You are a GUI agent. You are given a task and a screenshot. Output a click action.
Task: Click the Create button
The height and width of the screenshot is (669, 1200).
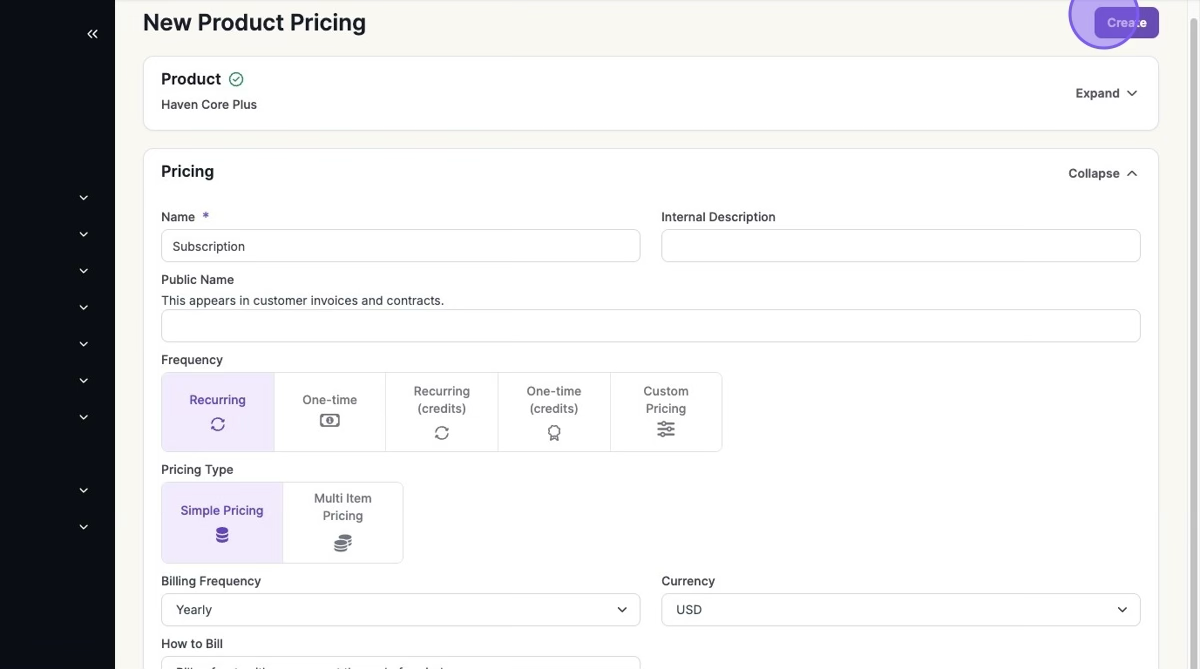1126,23
